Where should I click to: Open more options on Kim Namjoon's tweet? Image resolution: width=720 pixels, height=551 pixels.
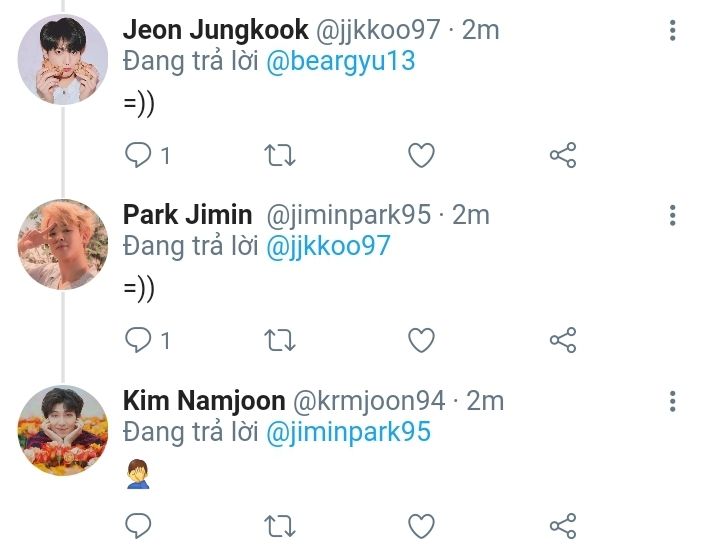click(x=673, y=401)
